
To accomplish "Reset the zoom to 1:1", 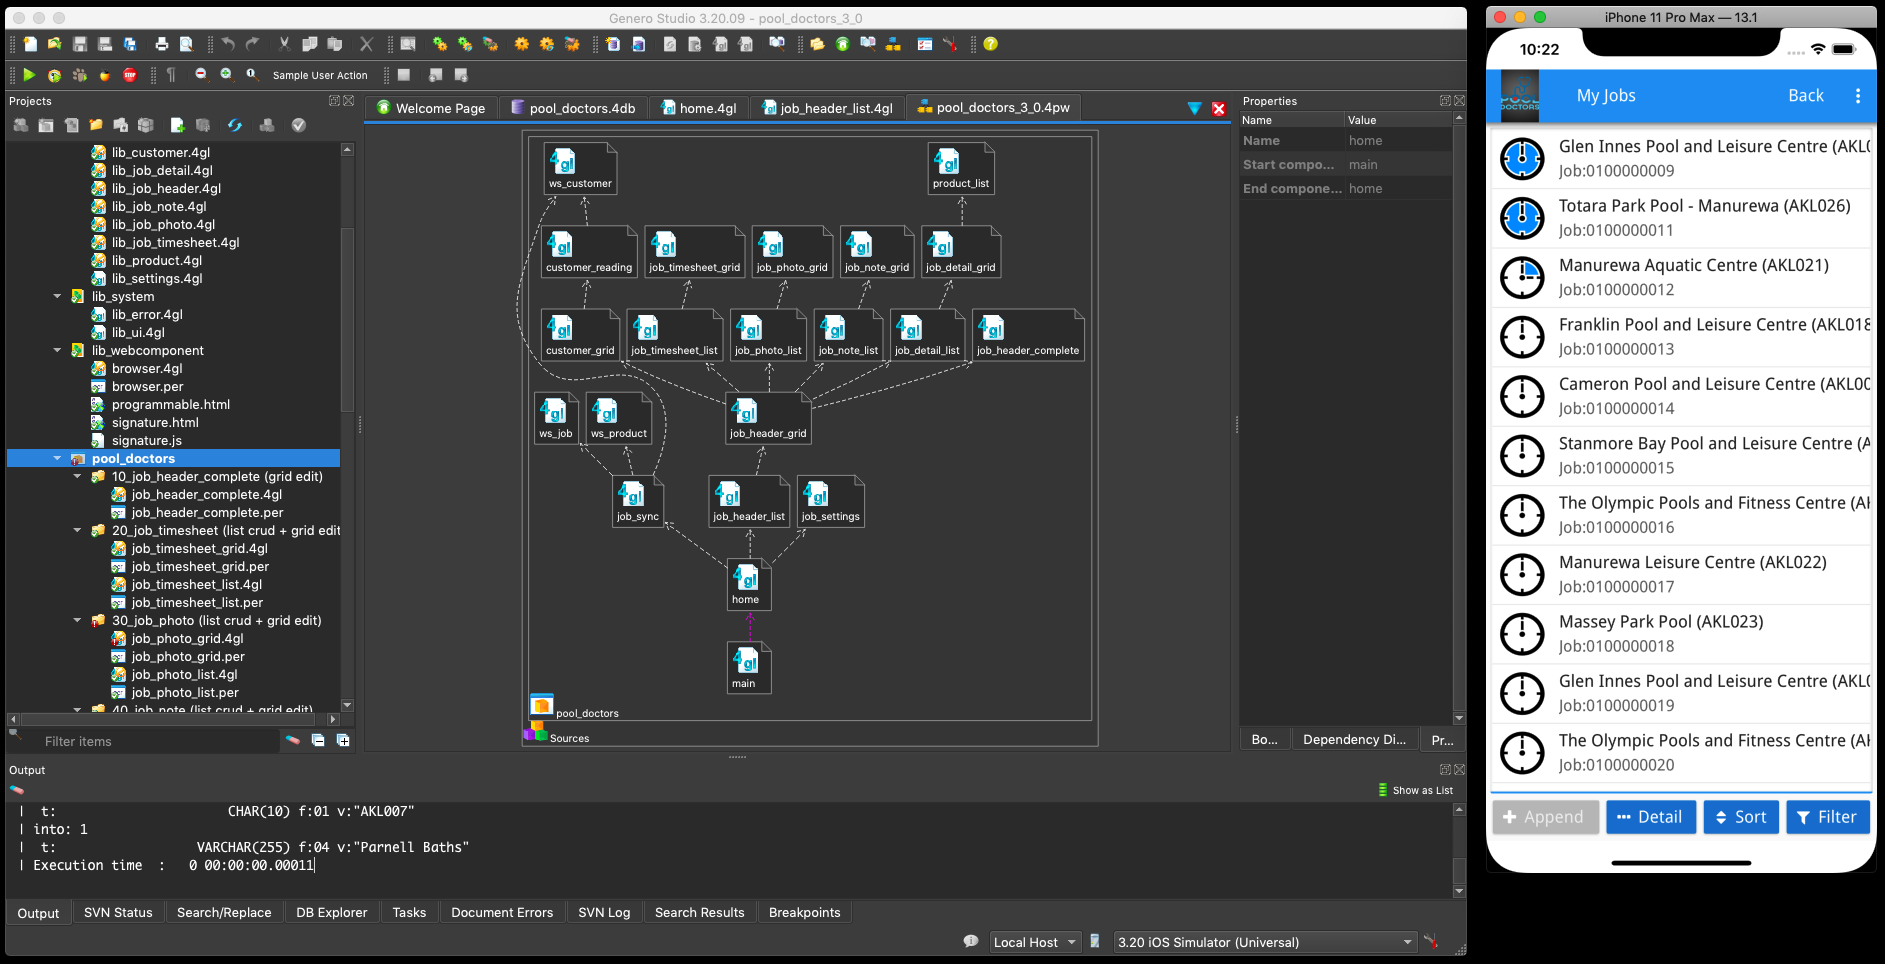I will click(x=252, y=74).
